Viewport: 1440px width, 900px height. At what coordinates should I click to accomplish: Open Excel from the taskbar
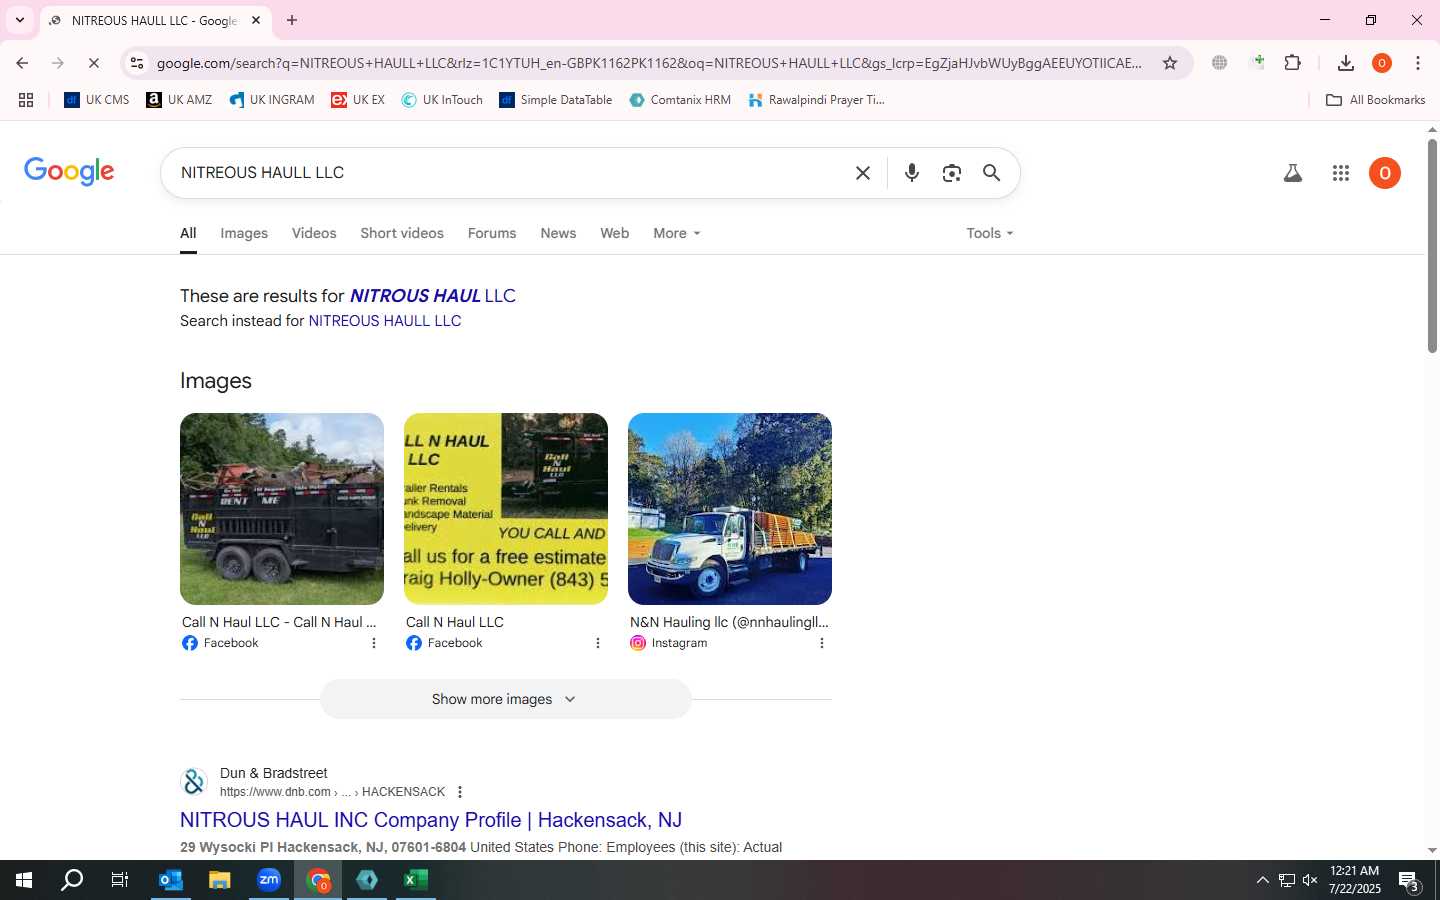tap(416, 880)
